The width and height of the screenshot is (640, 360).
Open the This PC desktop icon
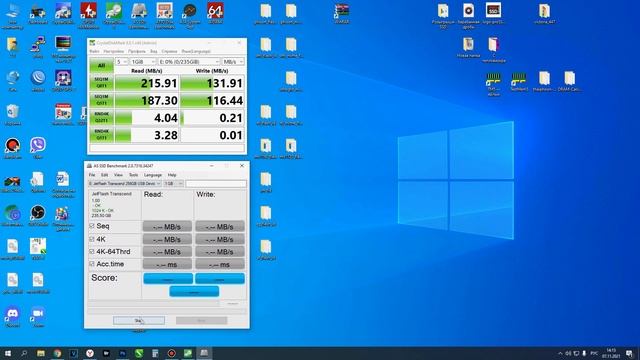[x=13, y=16]
